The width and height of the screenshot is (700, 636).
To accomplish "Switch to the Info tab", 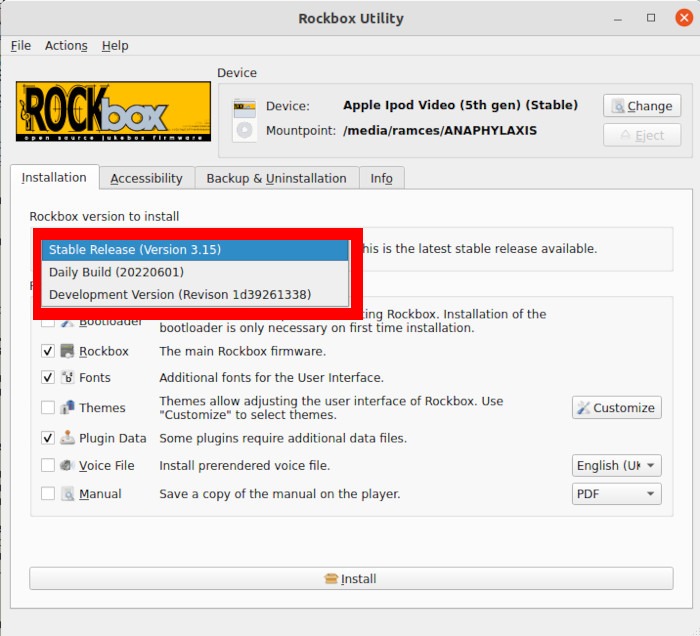I will pyautogui.click(x=381, y=179).
